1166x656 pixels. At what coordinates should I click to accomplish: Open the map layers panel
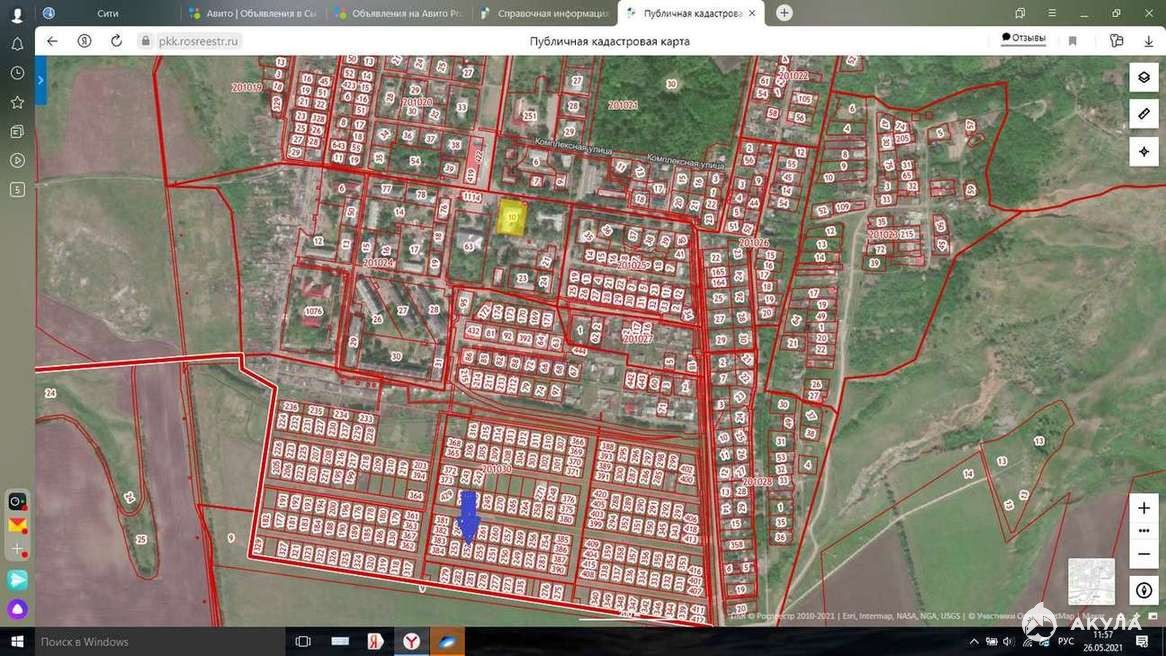point(1144,77)
